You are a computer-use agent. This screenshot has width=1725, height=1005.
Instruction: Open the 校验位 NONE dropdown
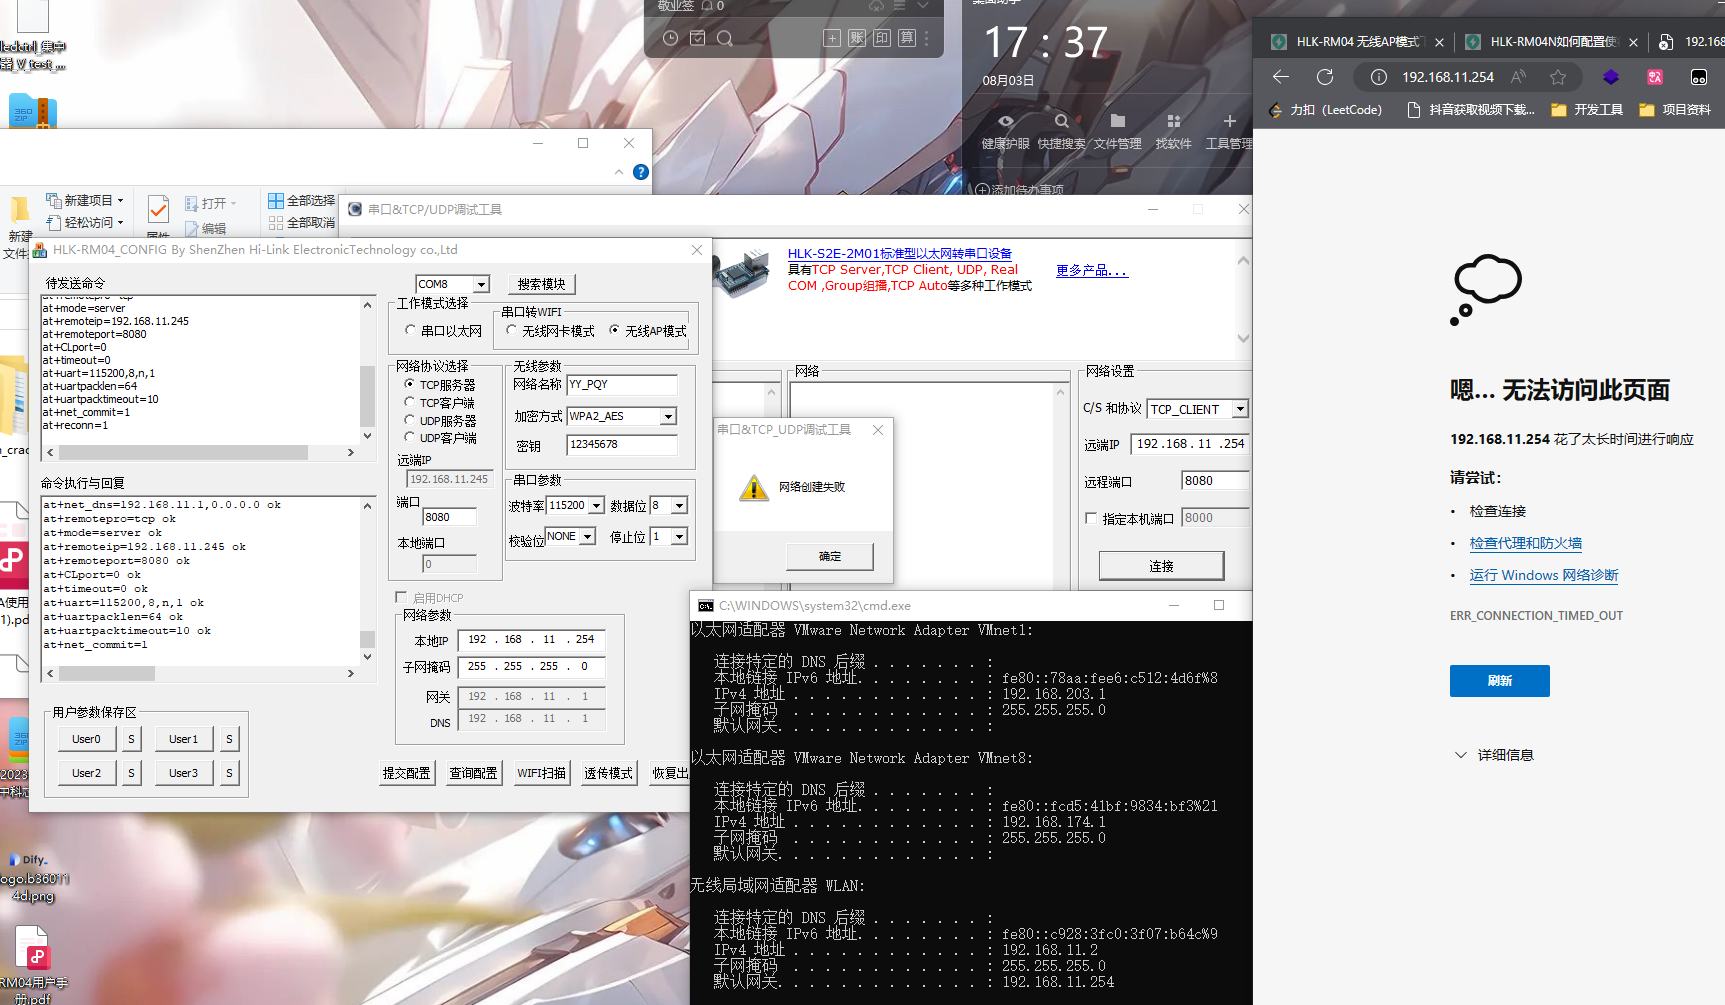[588, 537]
